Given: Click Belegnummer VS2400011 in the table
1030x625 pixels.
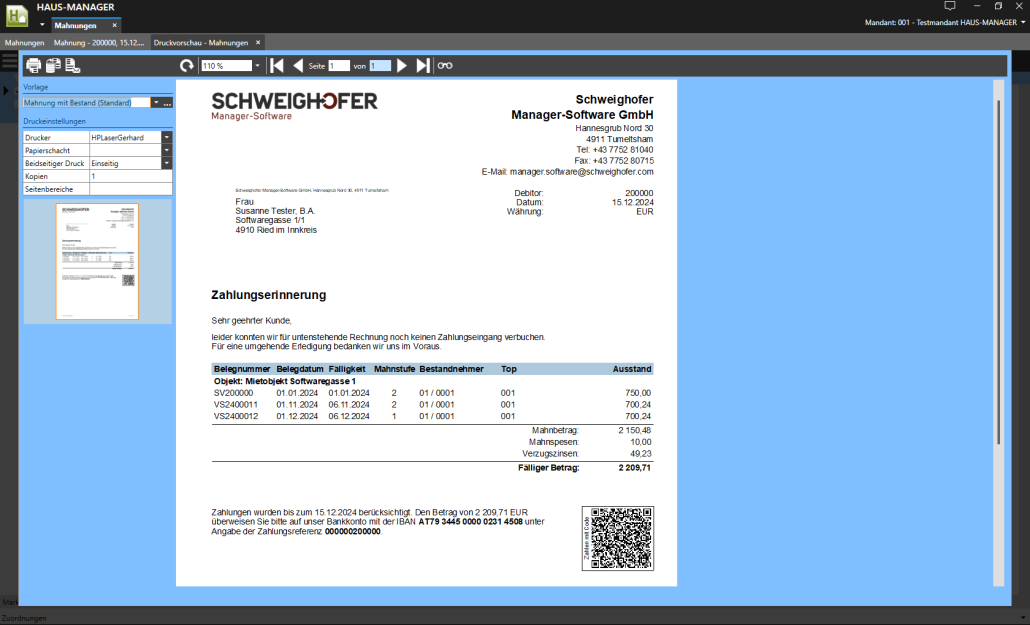Looking at the screenshot, I should (236, 405).
